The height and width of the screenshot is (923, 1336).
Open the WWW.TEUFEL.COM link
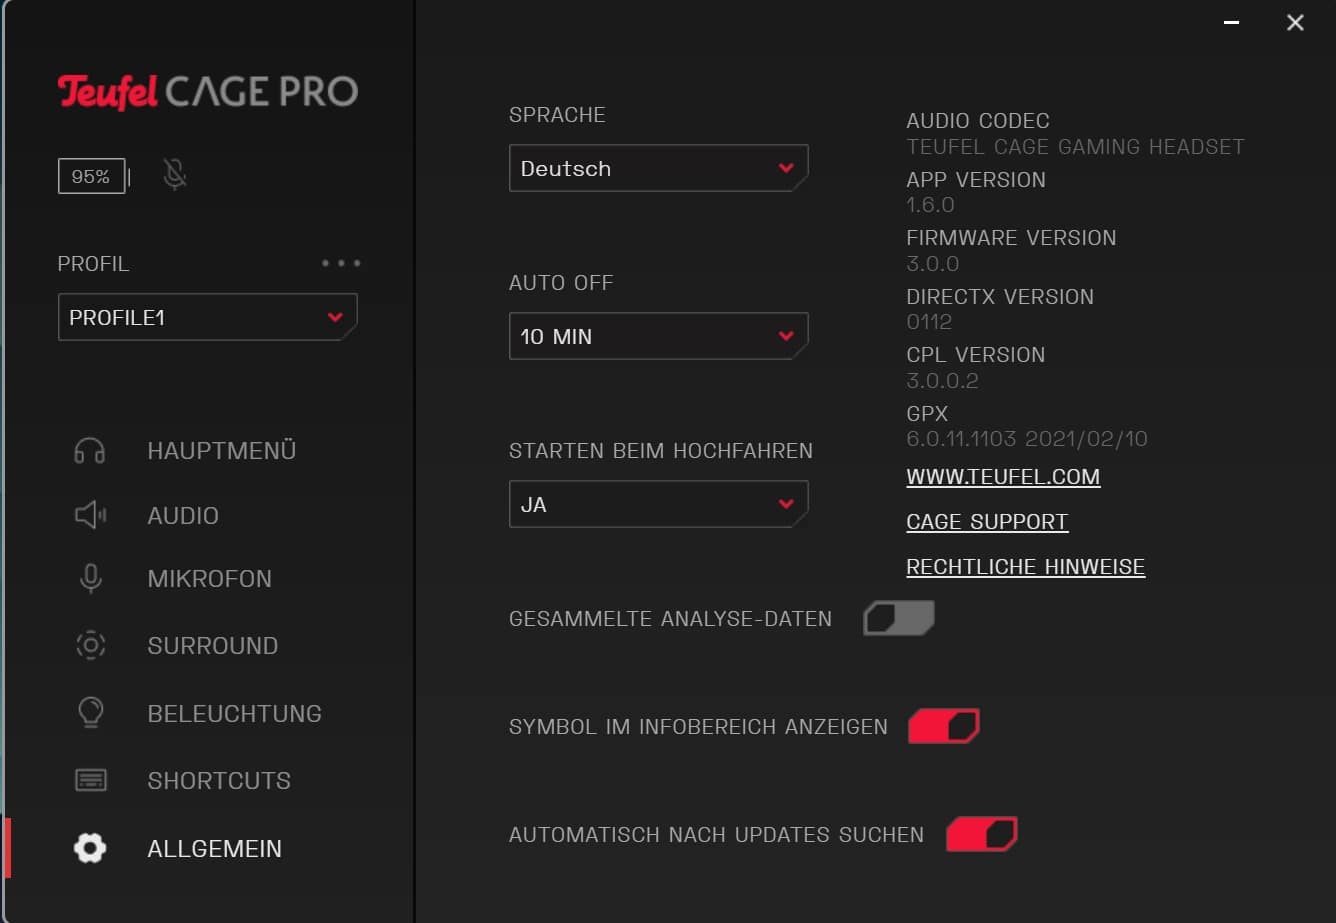pos(1003,477)
